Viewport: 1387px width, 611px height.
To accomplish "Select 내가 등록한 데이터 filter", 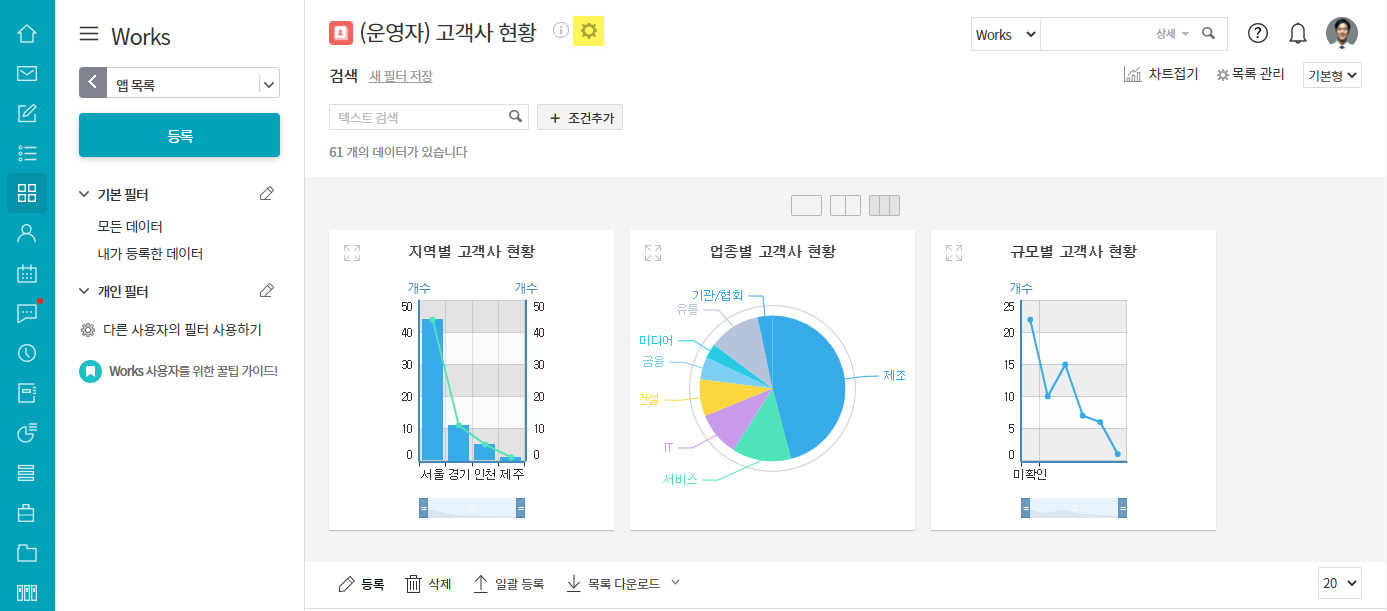I will click(150, 254).
